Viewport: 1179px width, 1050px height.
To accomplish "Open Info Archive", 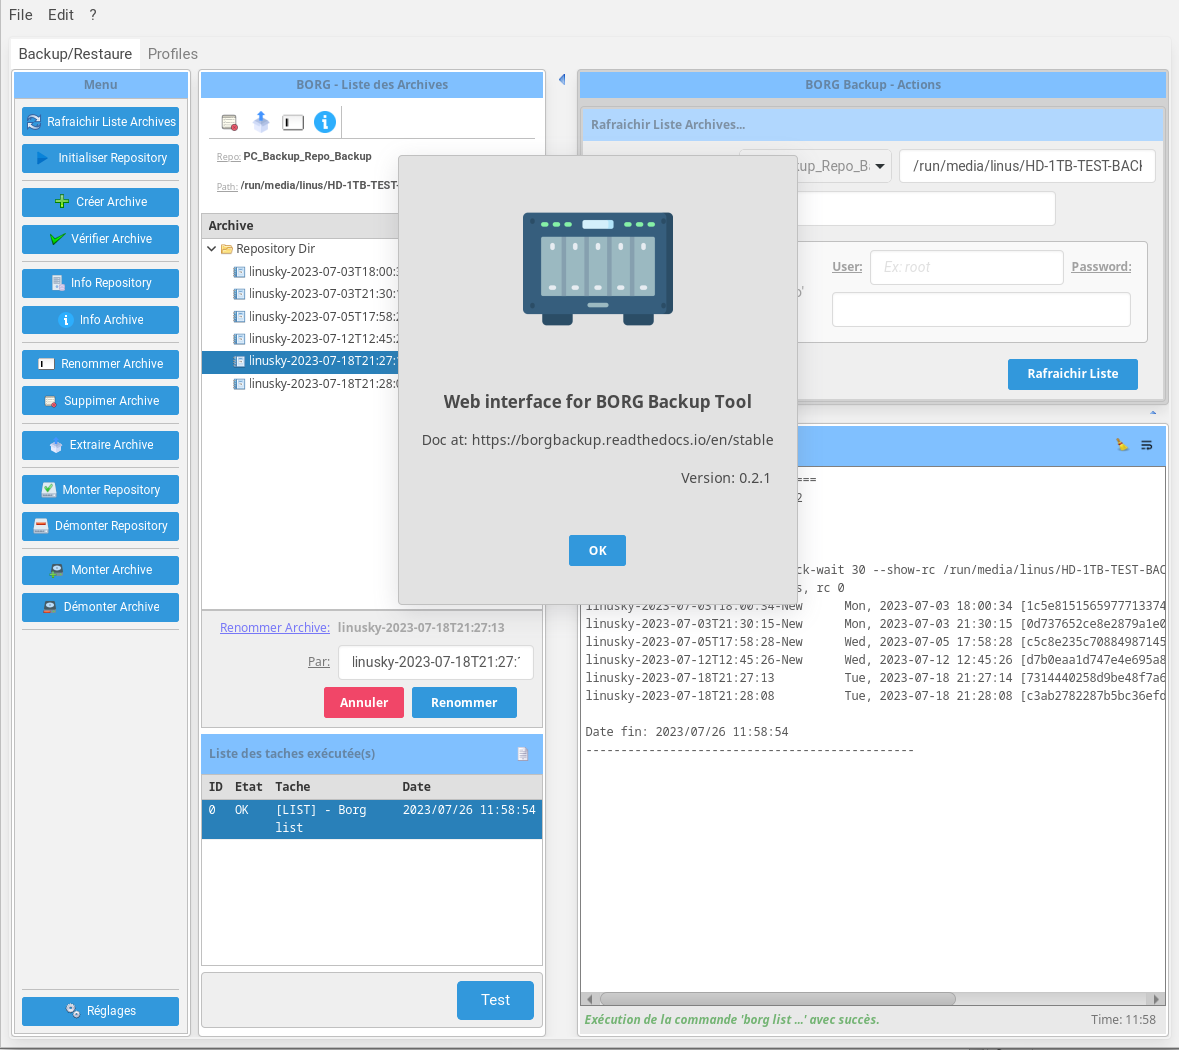I will (x=101, y=320).
